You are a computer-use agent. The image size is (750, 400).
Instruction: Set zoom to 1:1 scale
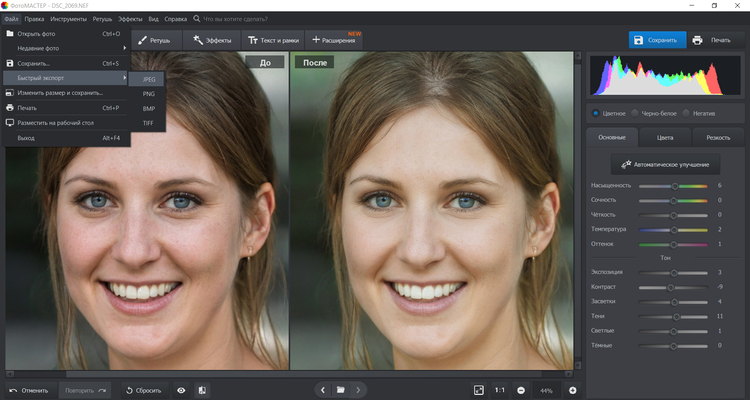point(500,389)
